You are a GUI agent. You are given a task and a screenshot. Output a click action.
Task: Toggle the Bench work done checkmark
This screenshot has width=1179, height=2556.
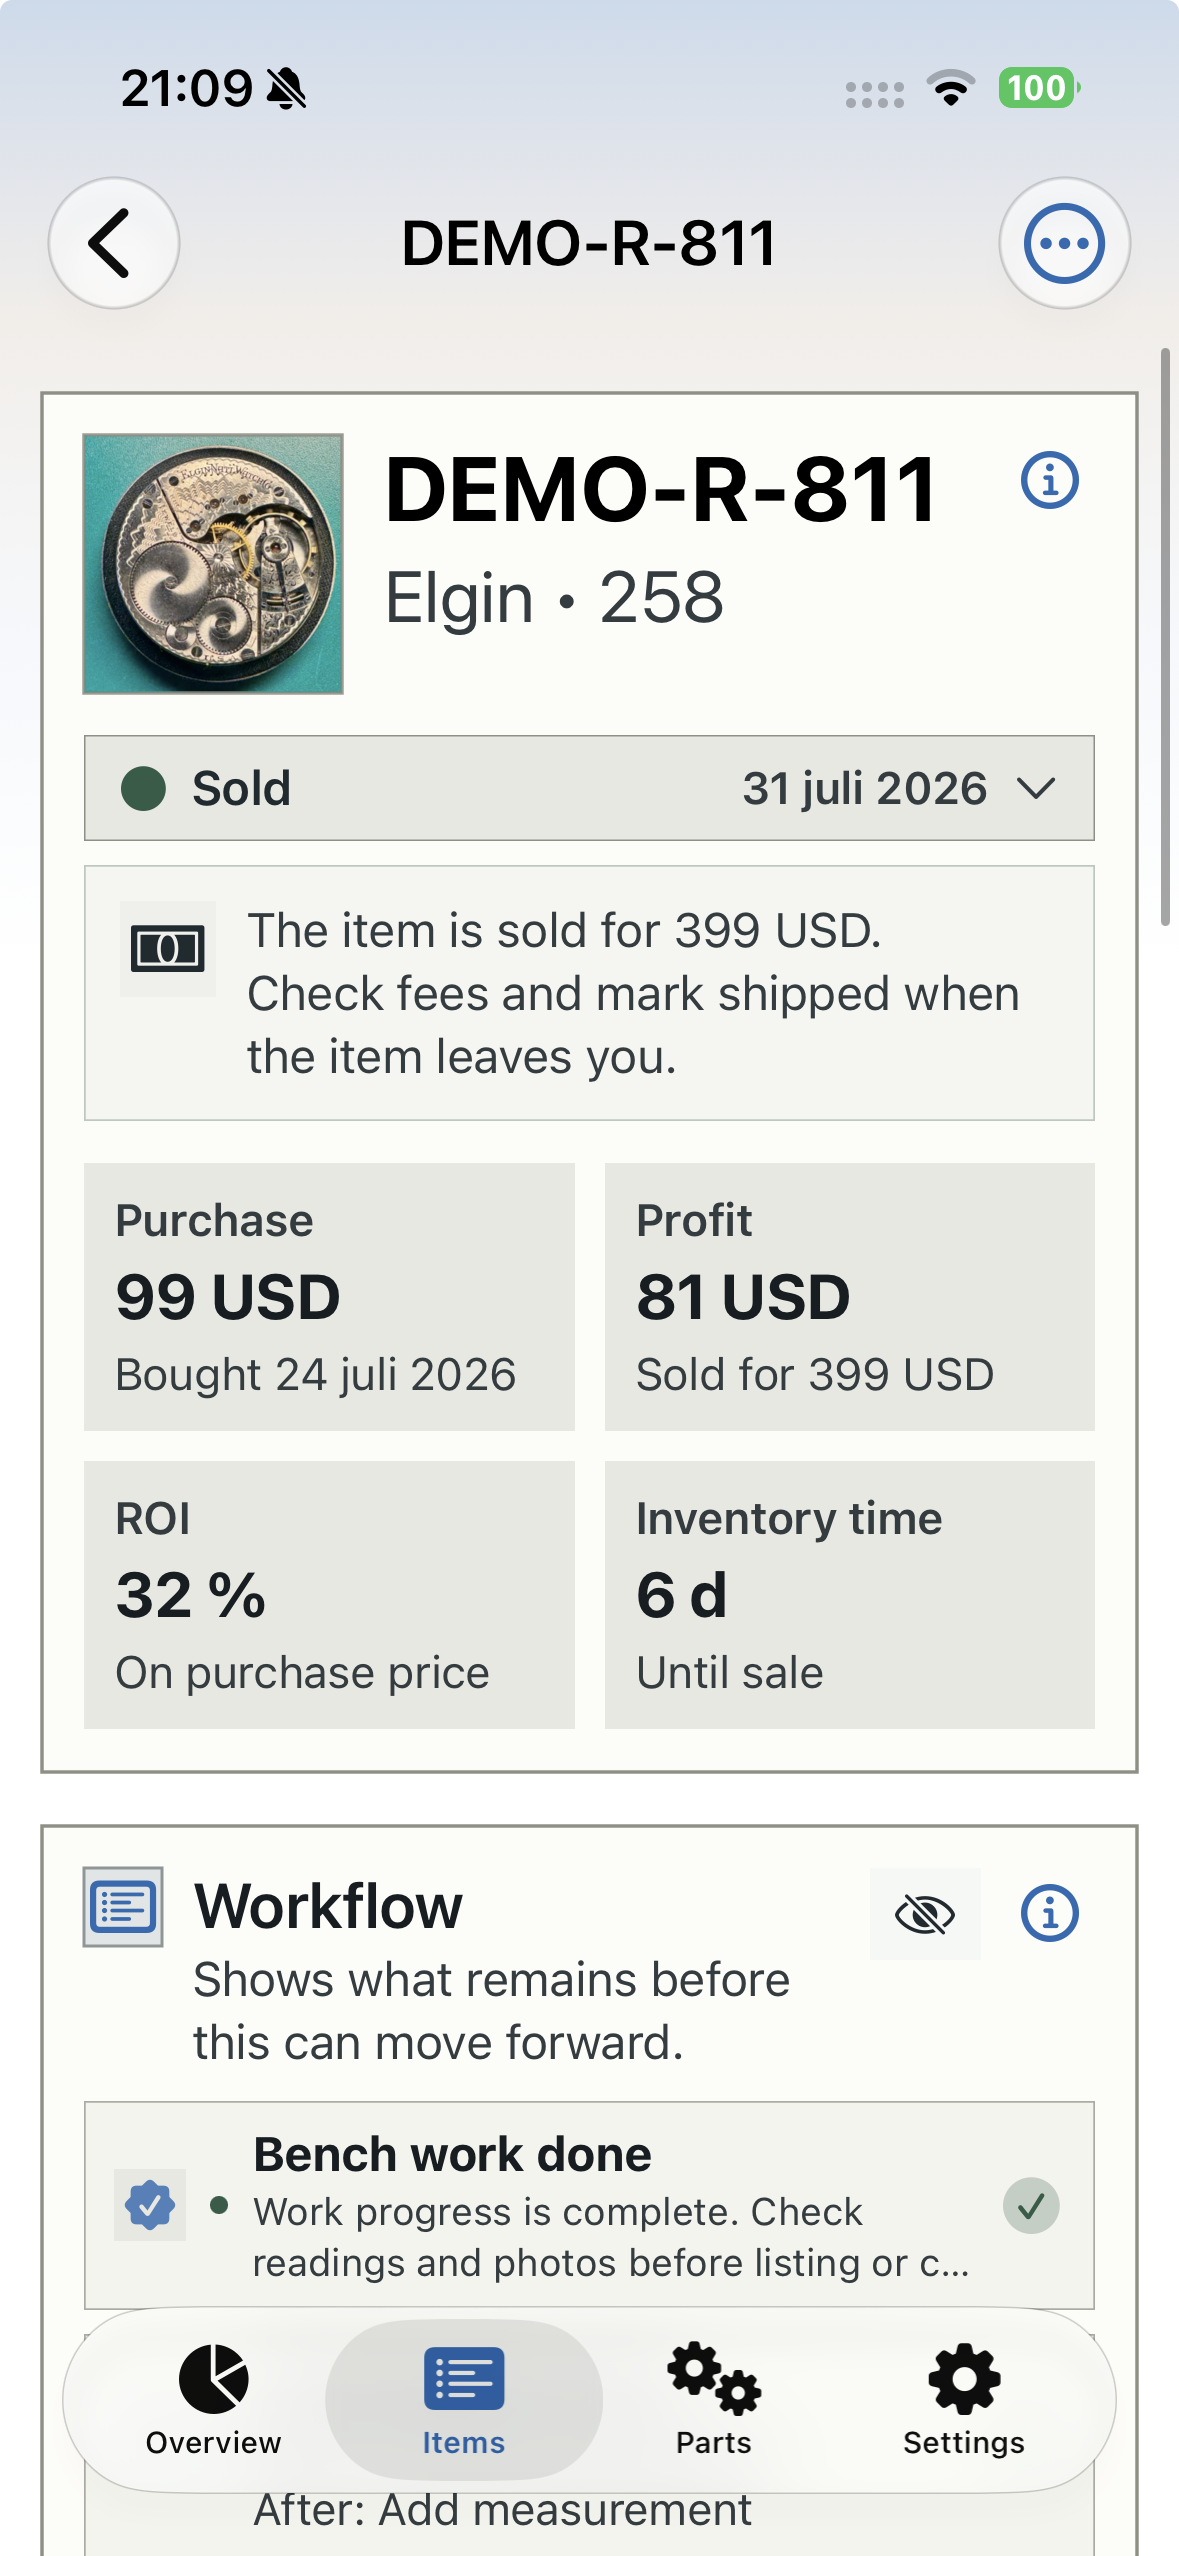(x=1031, y=2205)
